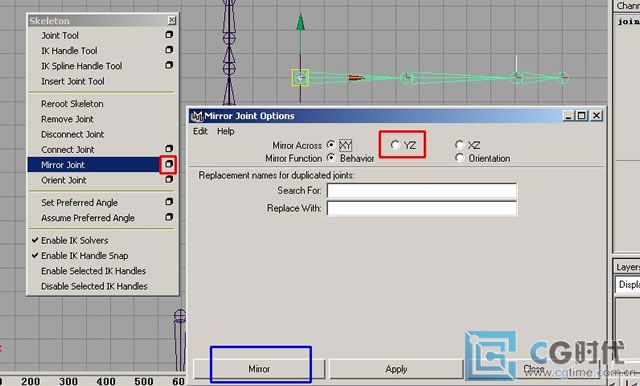Choose Set Preferred Angle
The width and height of the screenshot is (640, 386).
pos(79,202)
